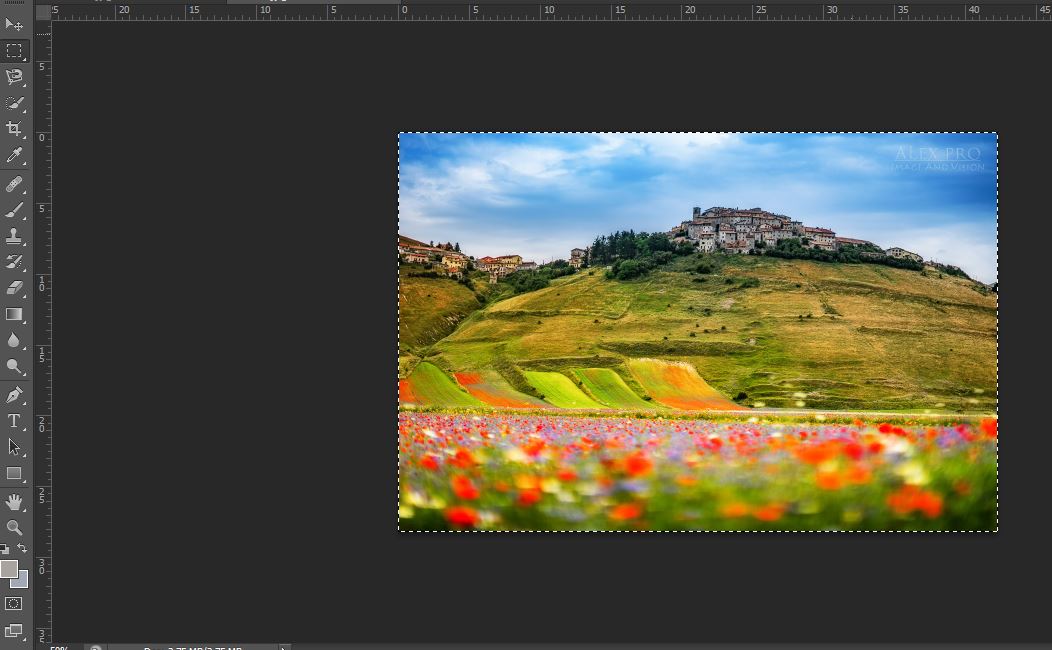Open the screen mode options

tap(14, 630)
